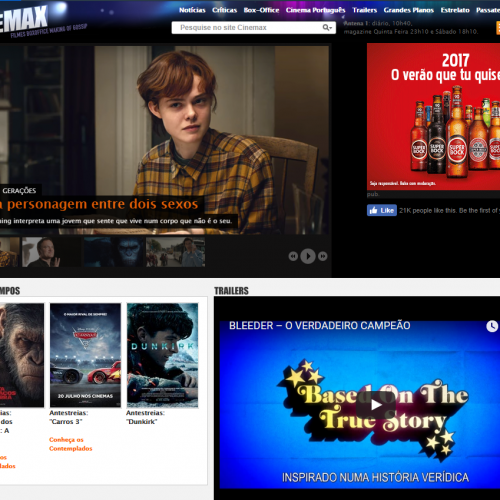Click the search magnifier dropdown icon
This screenshot has width=500, height=500.
tap(327, 28)
